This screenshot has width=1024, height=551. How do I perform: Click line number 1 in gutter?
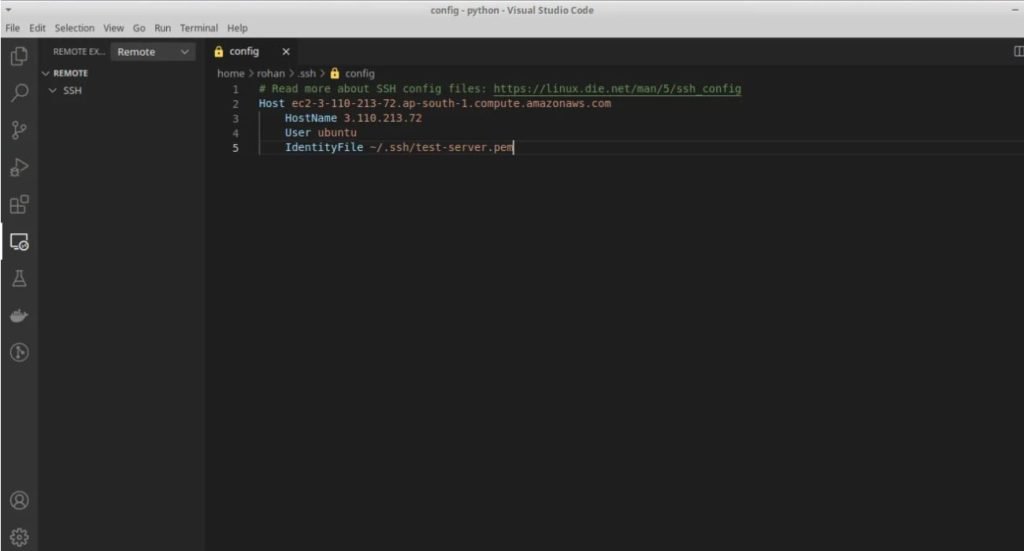tap(235, 89)
